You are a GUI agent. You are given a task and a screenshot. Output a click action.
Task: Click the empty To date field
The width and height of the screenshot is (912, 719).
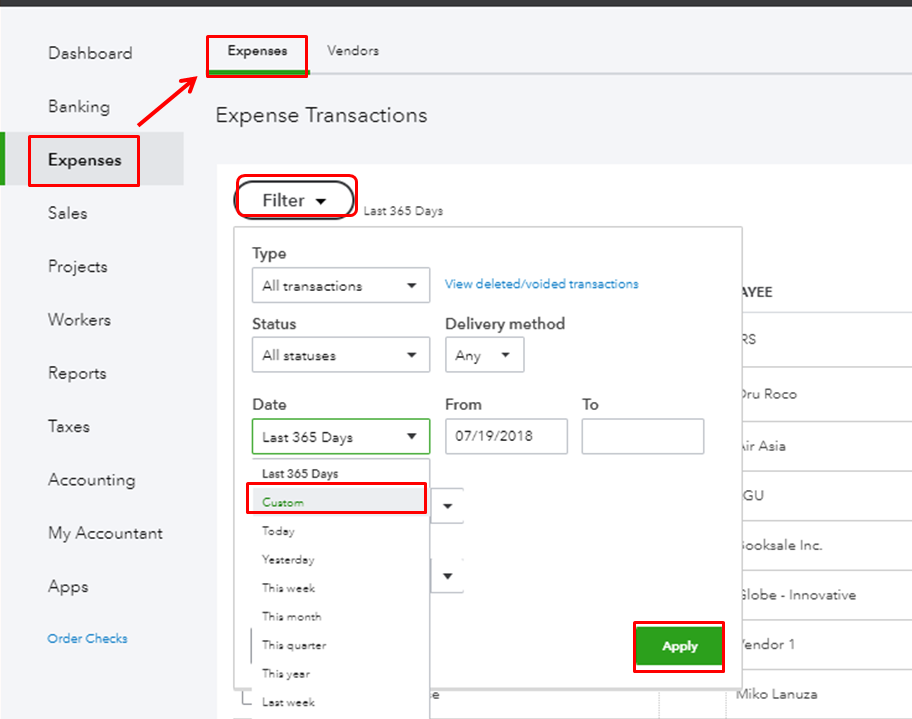(642, 437)
